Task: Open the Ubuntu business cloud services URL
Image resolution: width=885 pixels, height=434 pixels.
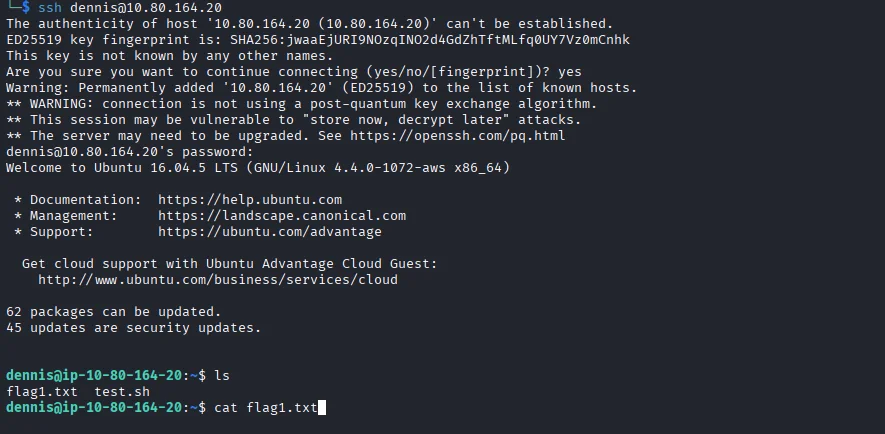Action: coord(218,279)
